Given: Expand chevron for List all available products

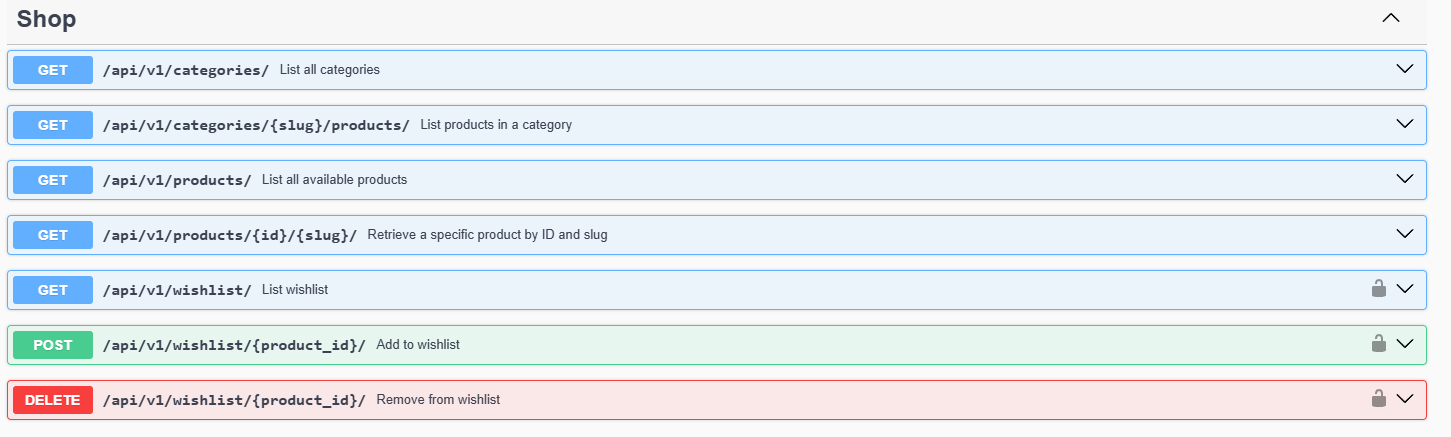Looking at the screenshot, I should [x=1404, y=179].
